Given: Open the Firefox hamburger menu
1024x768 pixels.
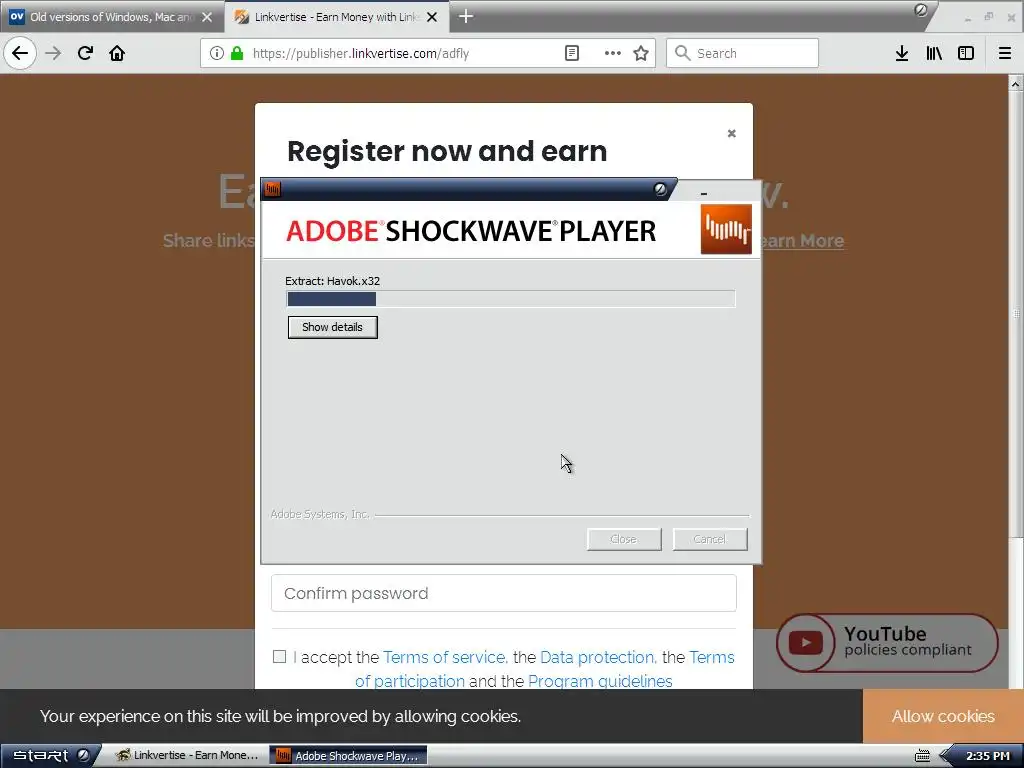Looking at the screenshot, I should pyautogui.click(x=1005, y=53).
